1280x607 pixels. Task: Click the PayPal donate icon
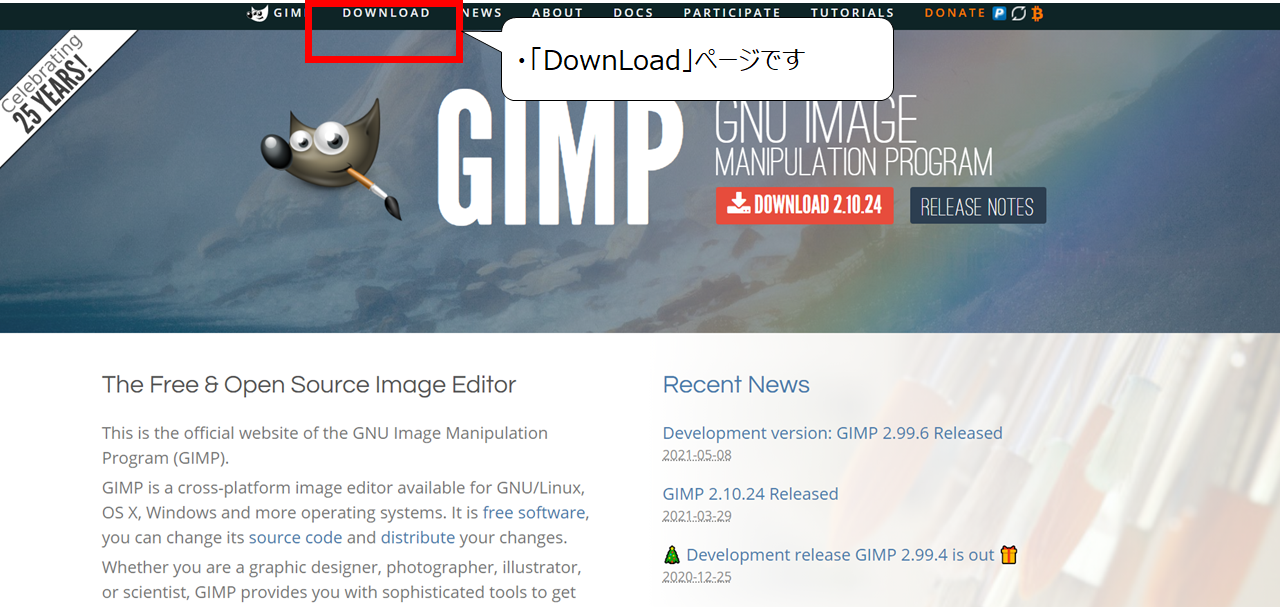tap(999, 13)
